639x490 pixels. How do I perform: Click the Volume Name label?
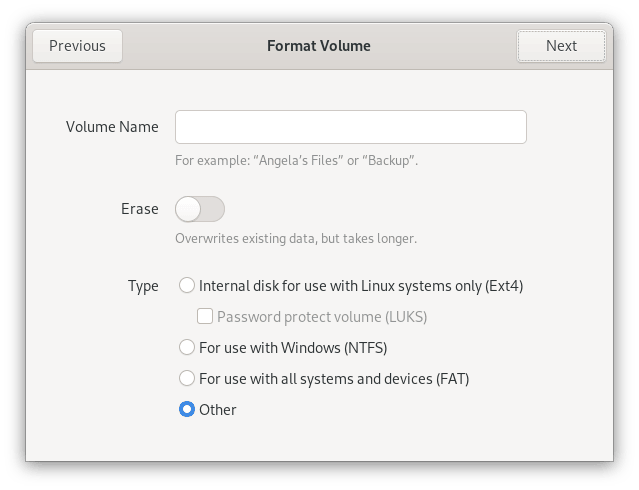[x=112, y=127]
